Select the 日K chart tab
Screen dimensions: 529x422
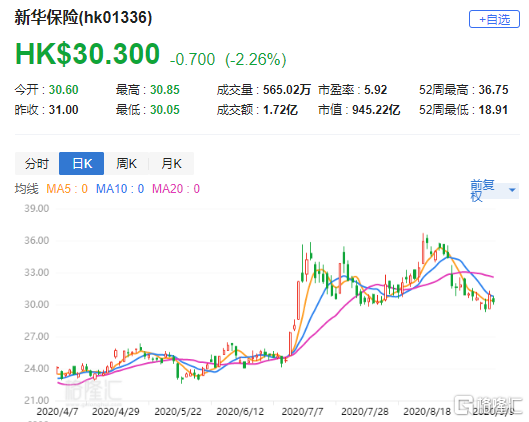coord(82,164)
